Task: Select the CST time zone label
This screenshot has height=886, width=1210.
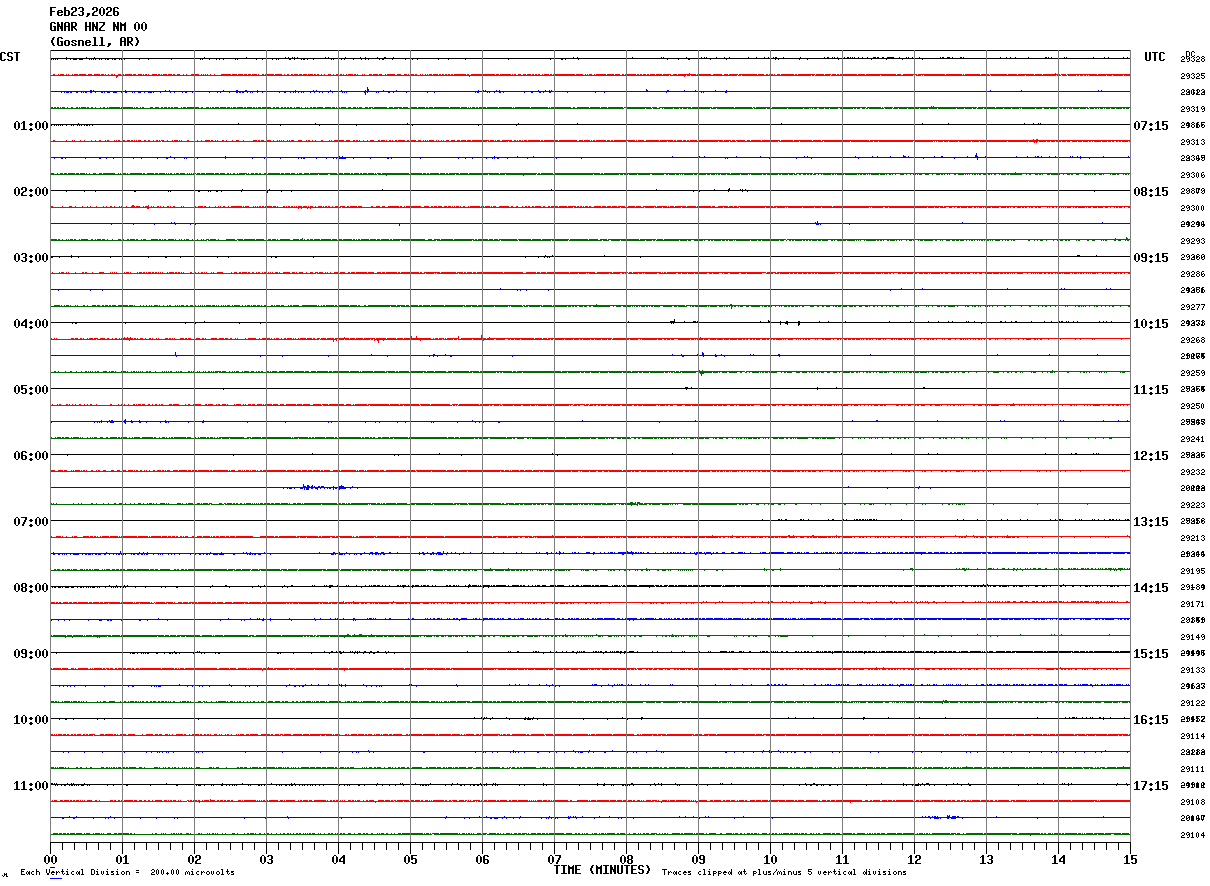Action: pyautogui.click(x=10, y=57)
